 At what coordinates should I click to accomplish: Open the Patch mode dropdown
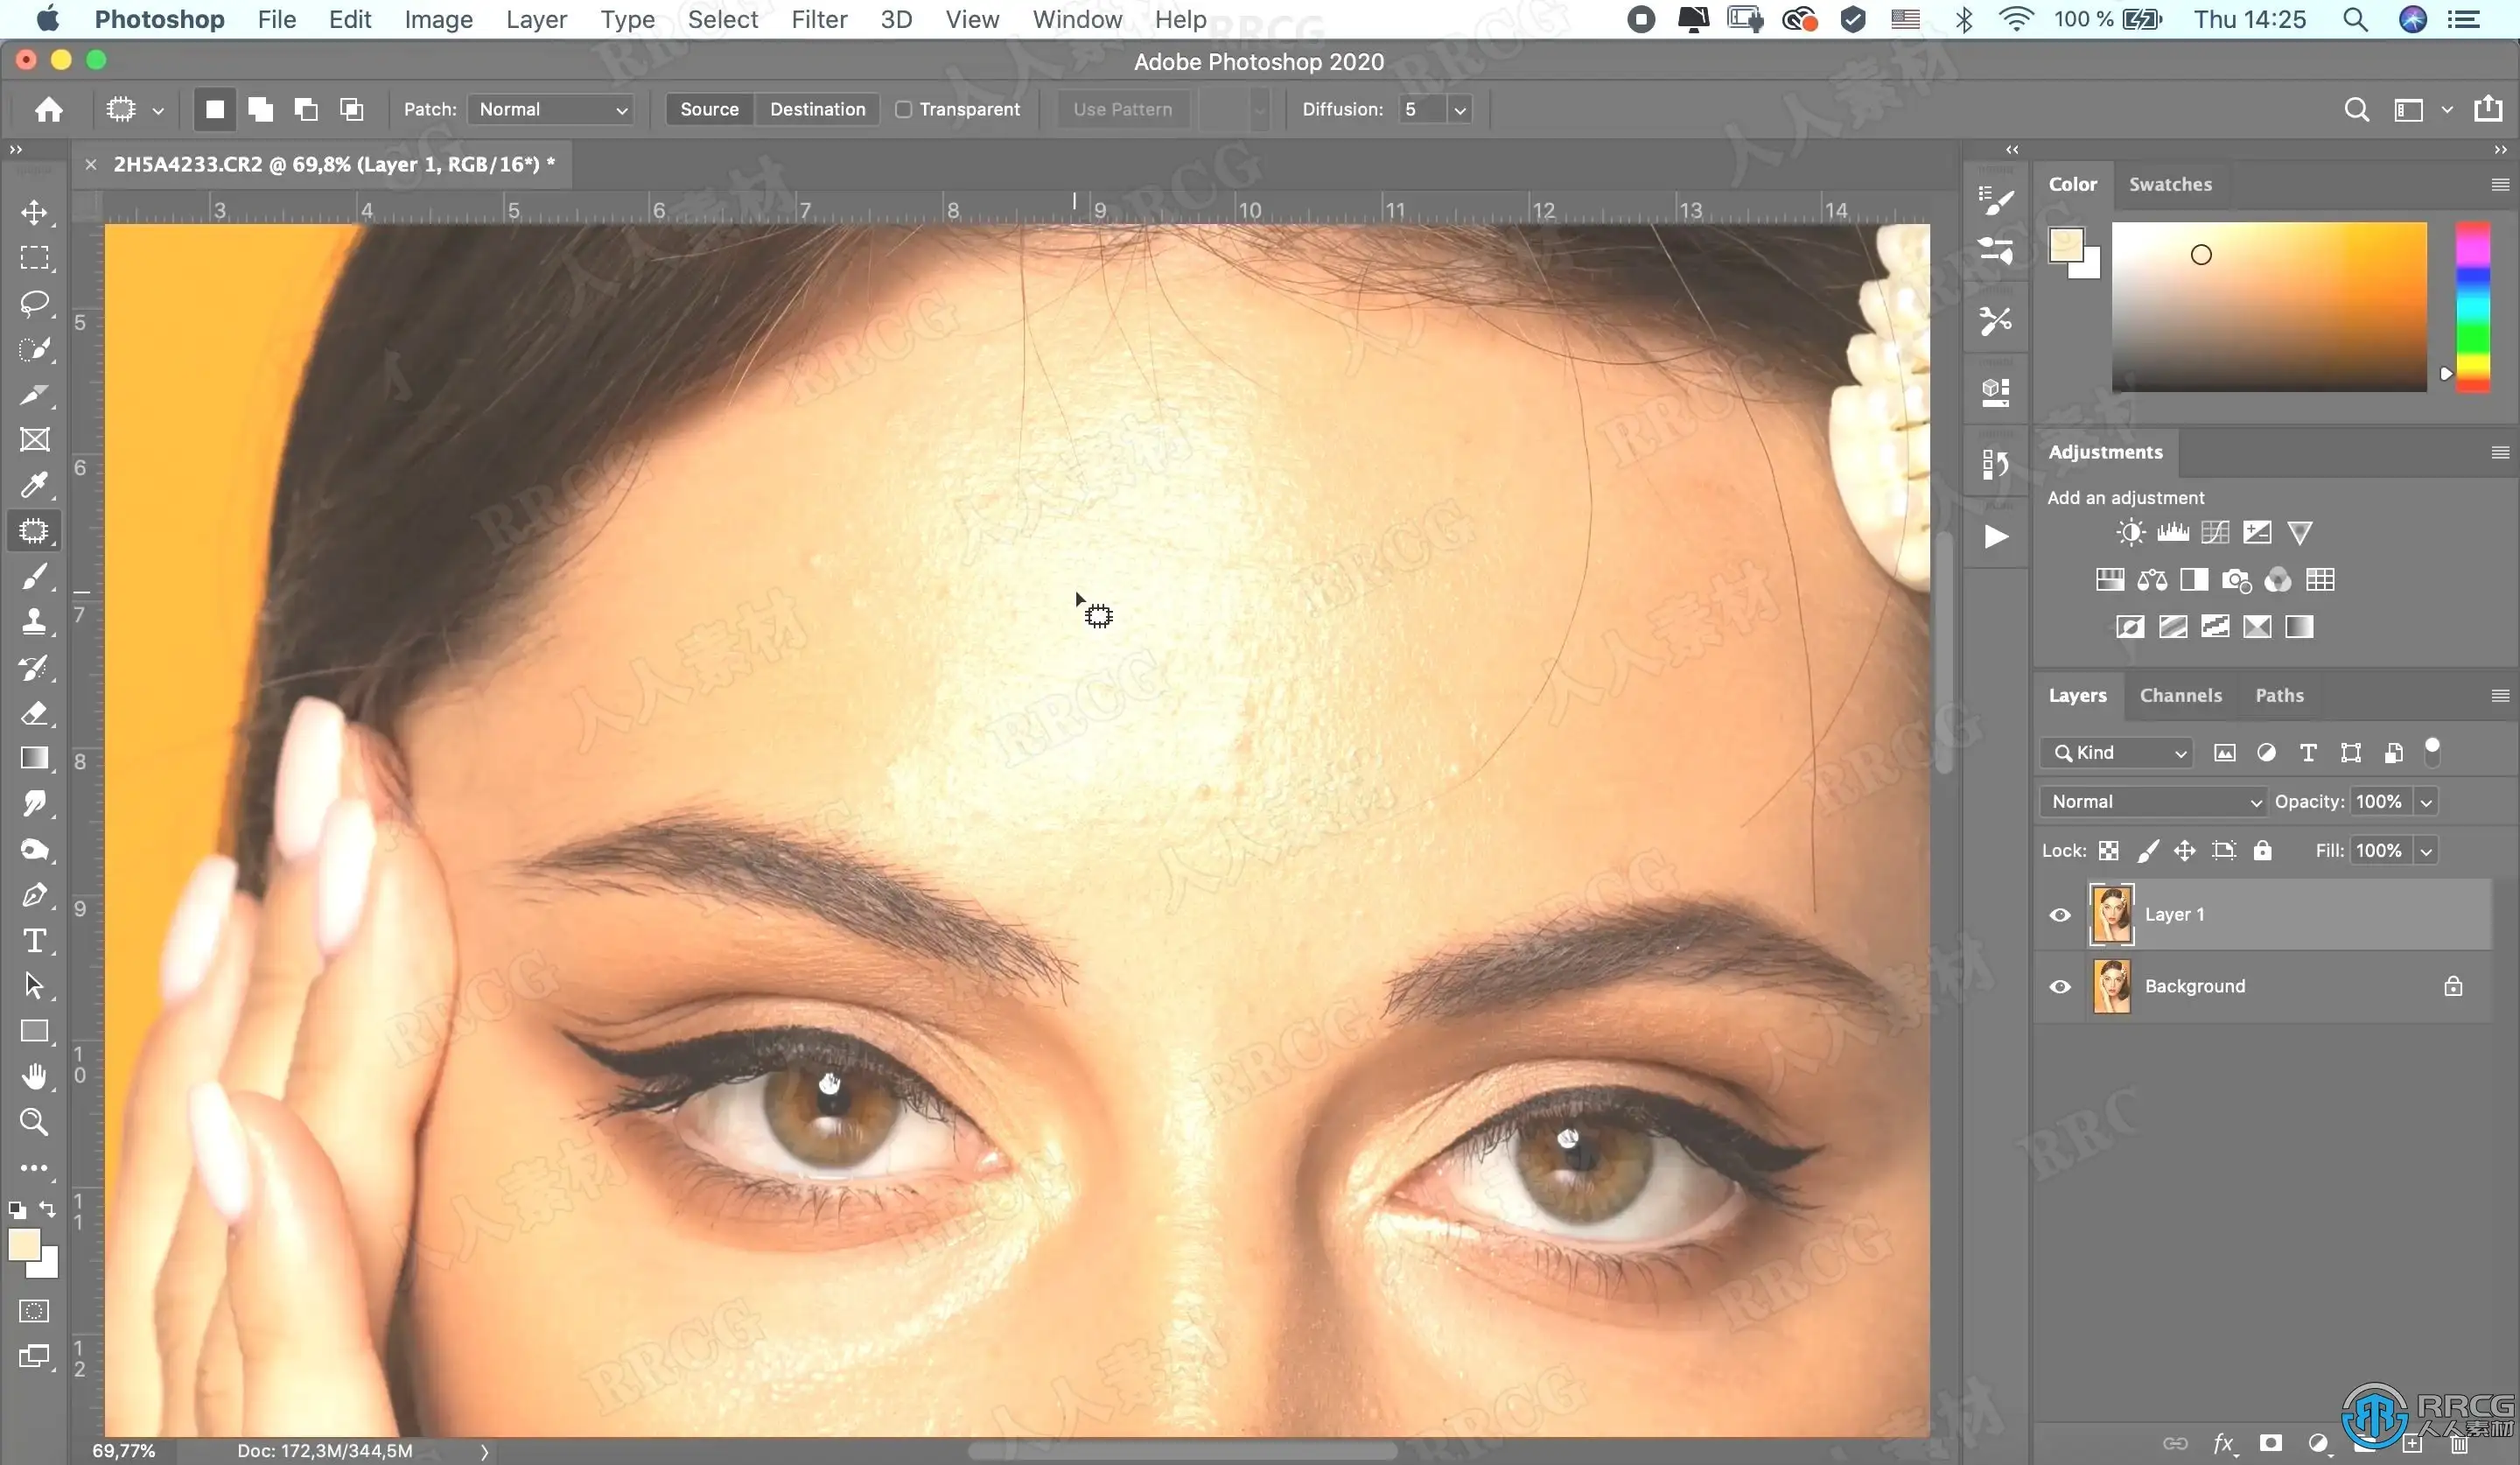(x=552, y=109)
